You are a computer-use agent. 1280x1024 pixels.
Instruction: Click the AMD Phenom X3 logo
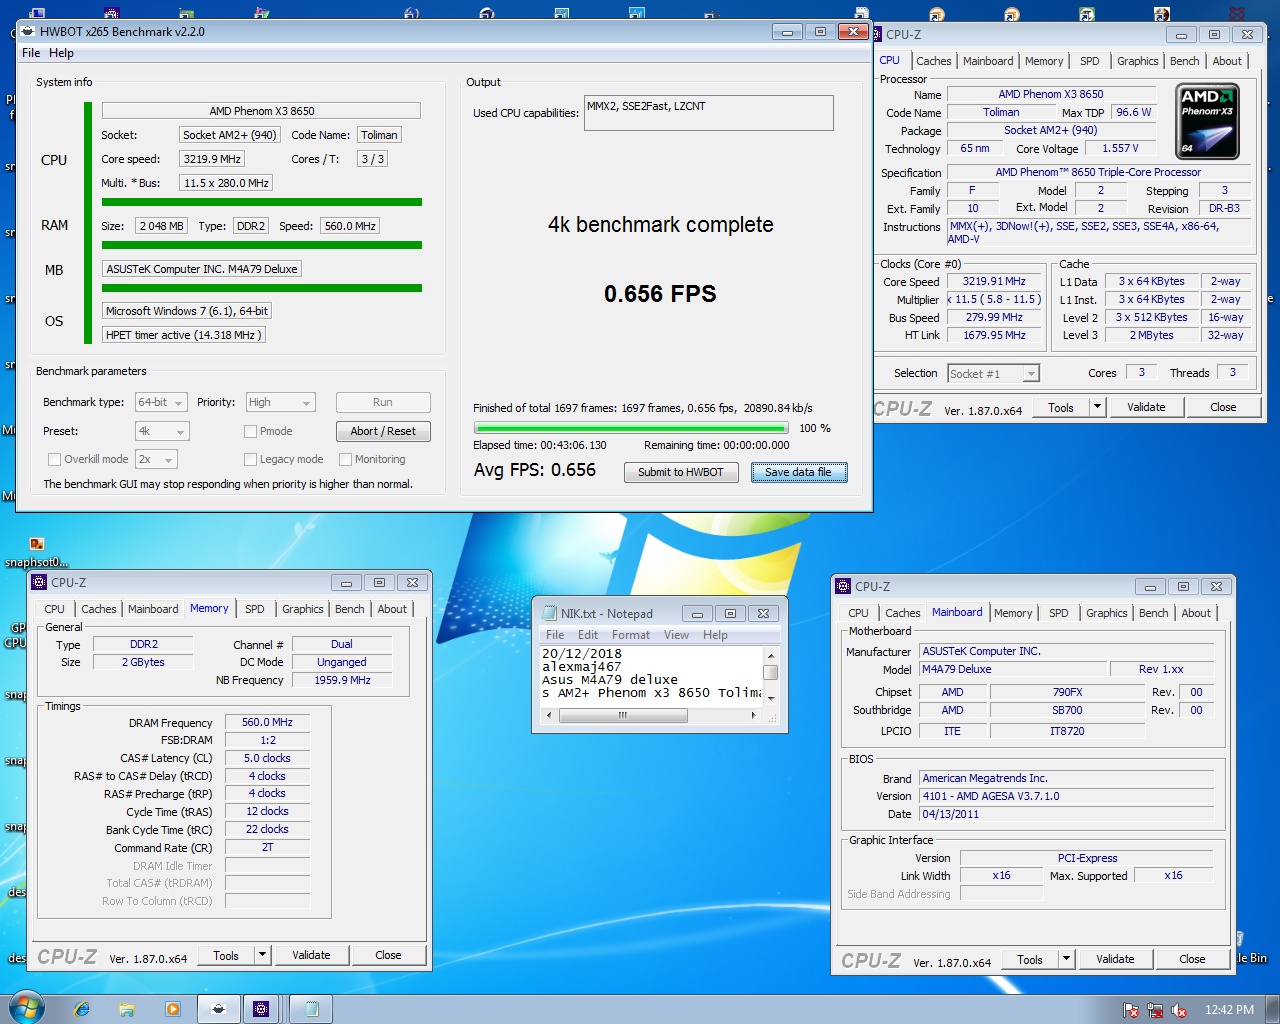[1208, 121]
